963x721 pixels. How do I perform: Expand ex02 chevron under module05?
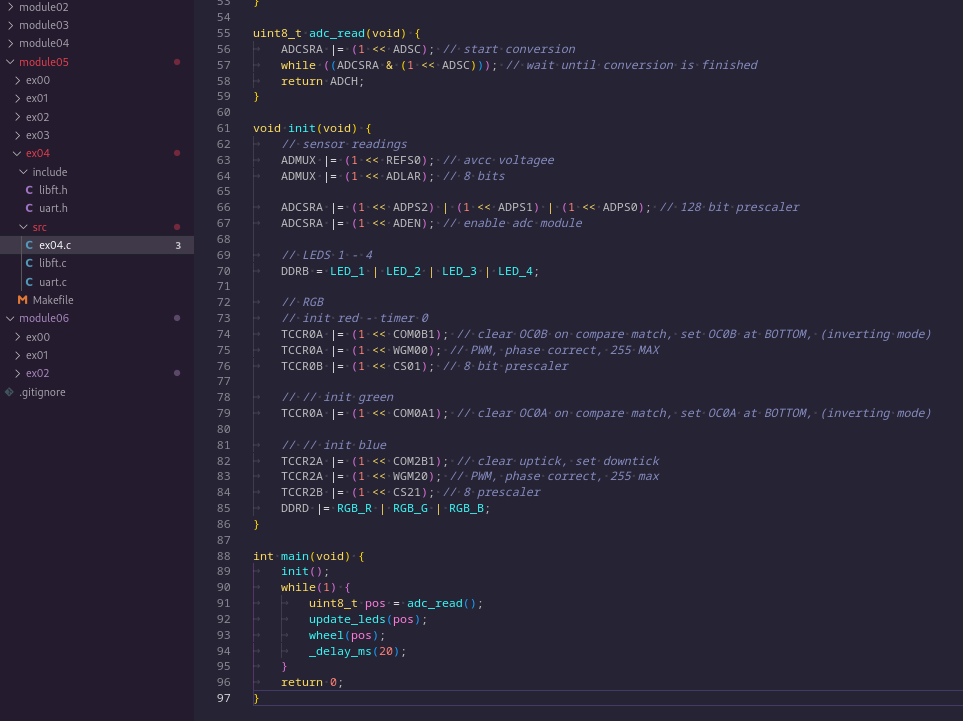pos(17,117)
